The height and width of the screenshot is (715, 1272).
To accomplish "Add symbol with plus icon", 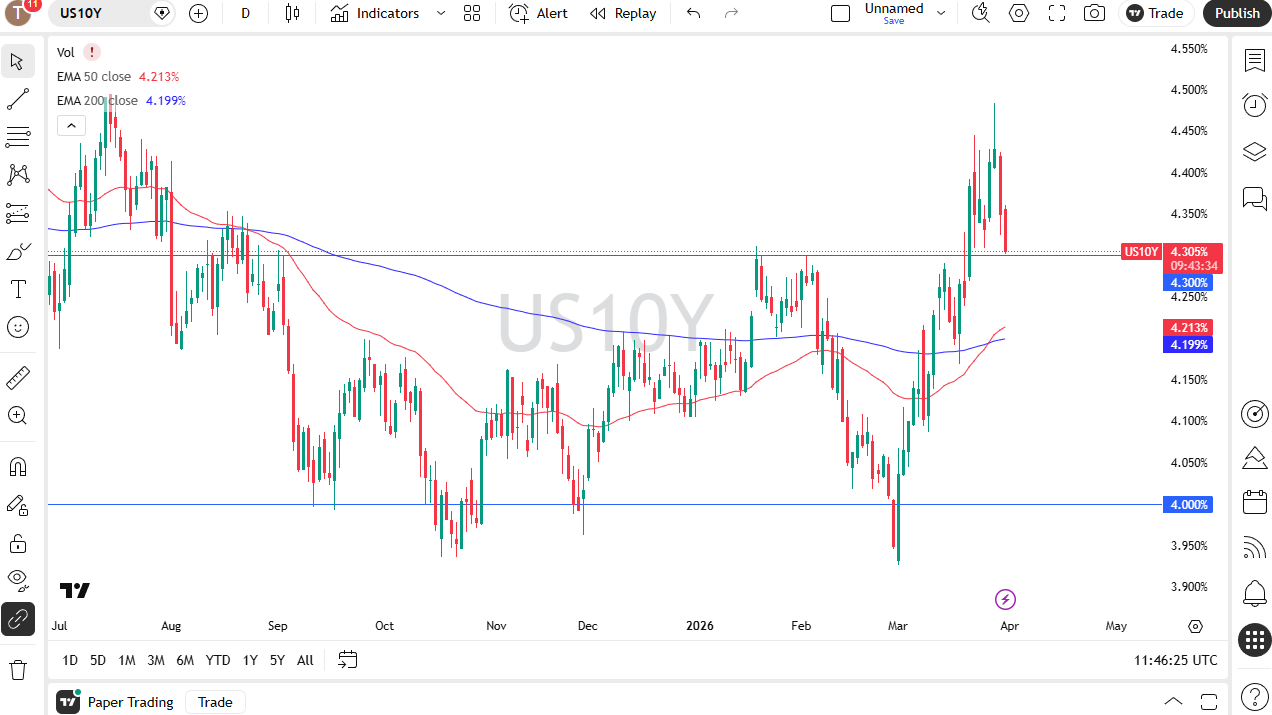I will click(x=198, y=13).
